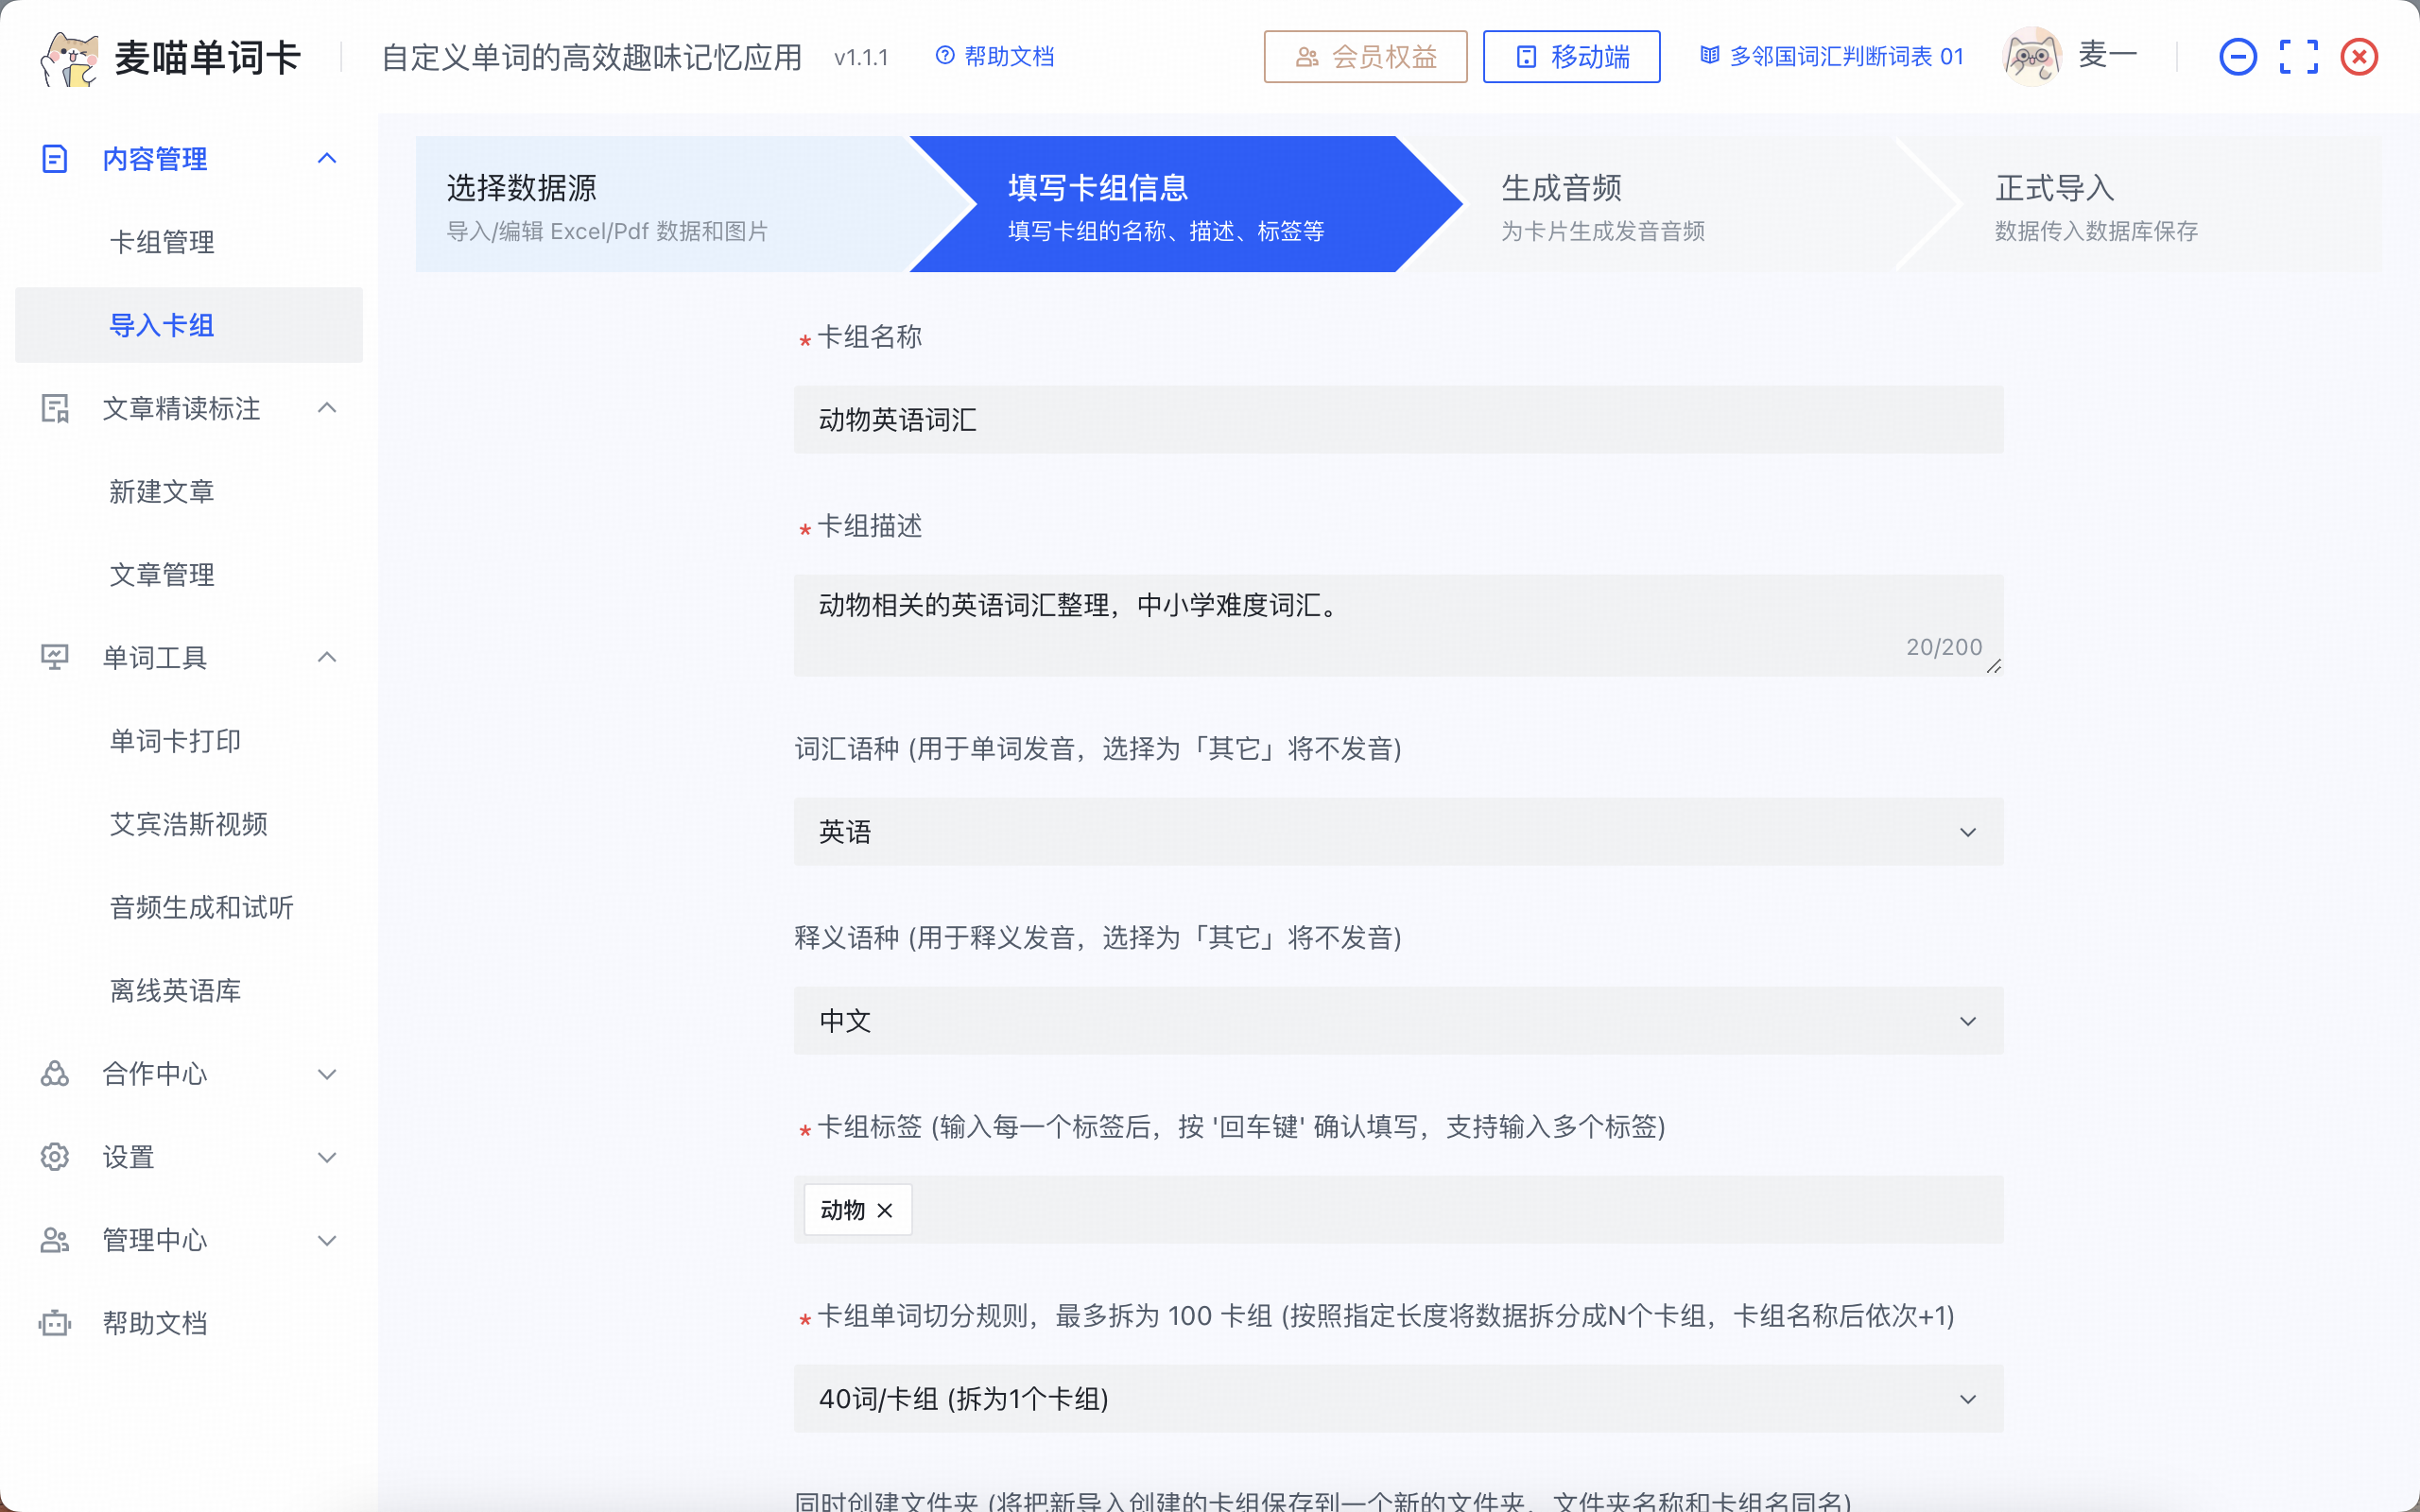The height and width of the screenshot is (1512, 2420).
Task: Click the 麦喵单词卡 cat logo
Action: coord(69,55)
